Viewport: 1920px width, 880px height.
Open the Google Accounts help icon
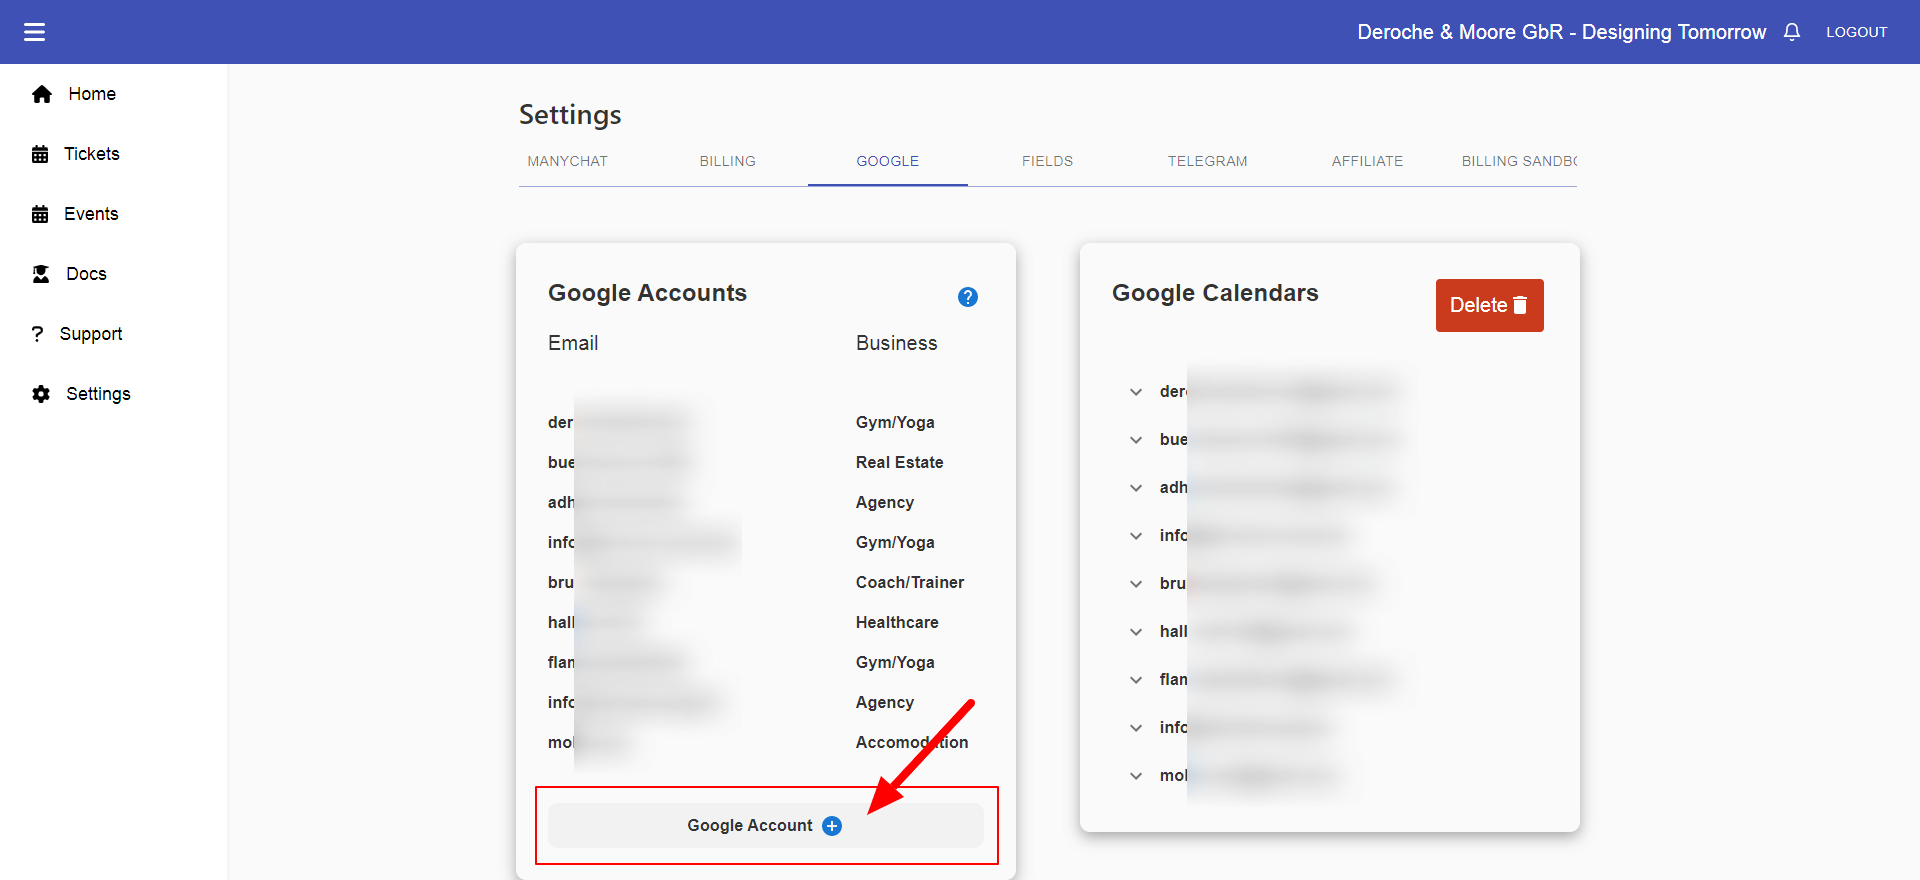tap(968, 297)
